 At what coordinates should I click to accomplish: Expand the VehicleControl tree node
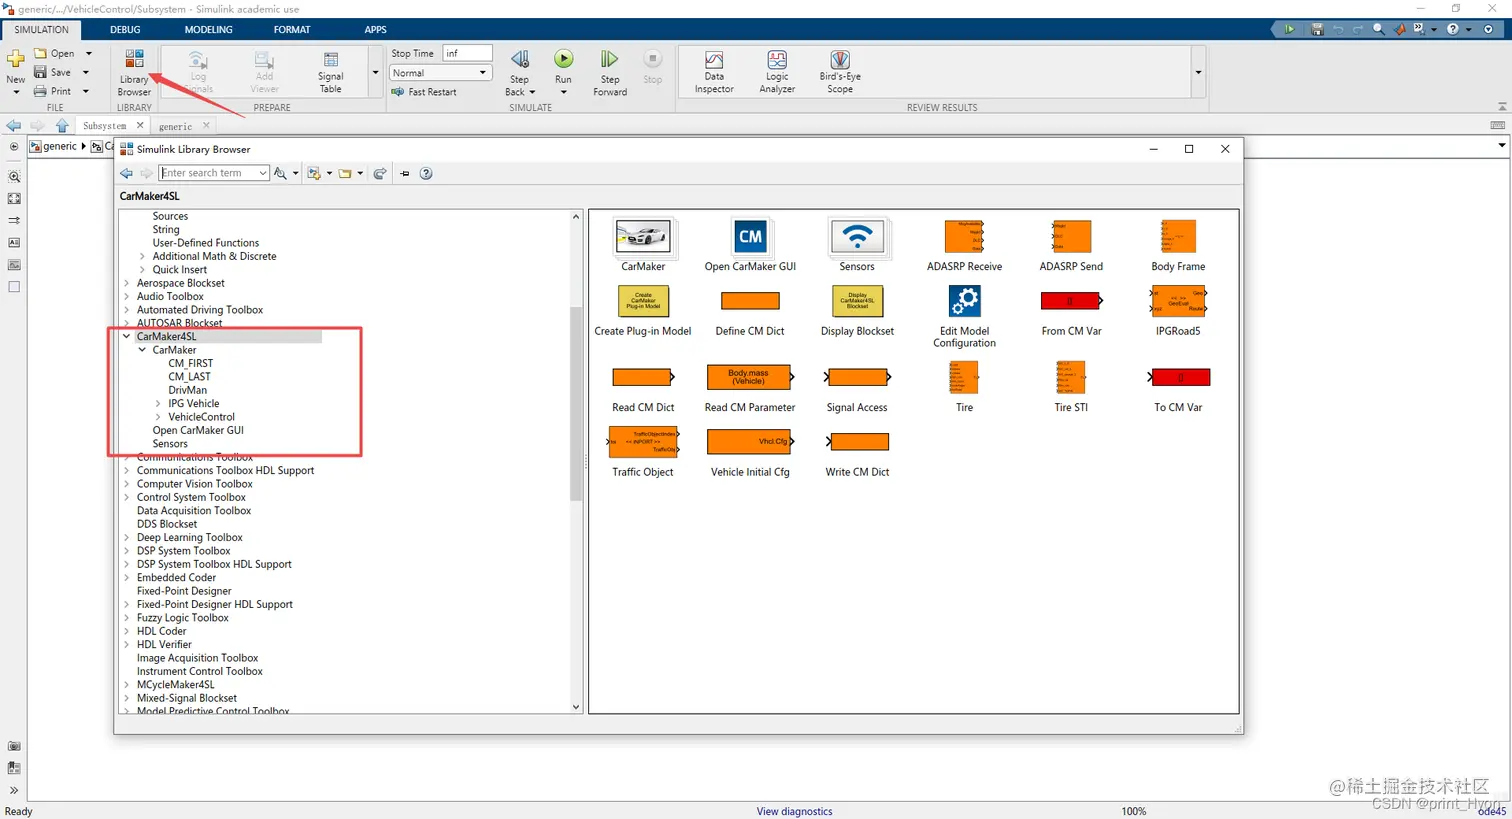point(158,417)
